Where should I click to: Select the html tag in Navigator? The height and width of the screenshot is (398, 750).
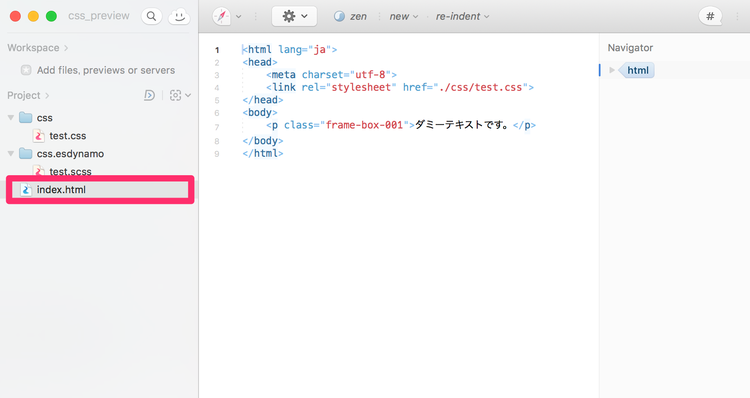[638, 70]
